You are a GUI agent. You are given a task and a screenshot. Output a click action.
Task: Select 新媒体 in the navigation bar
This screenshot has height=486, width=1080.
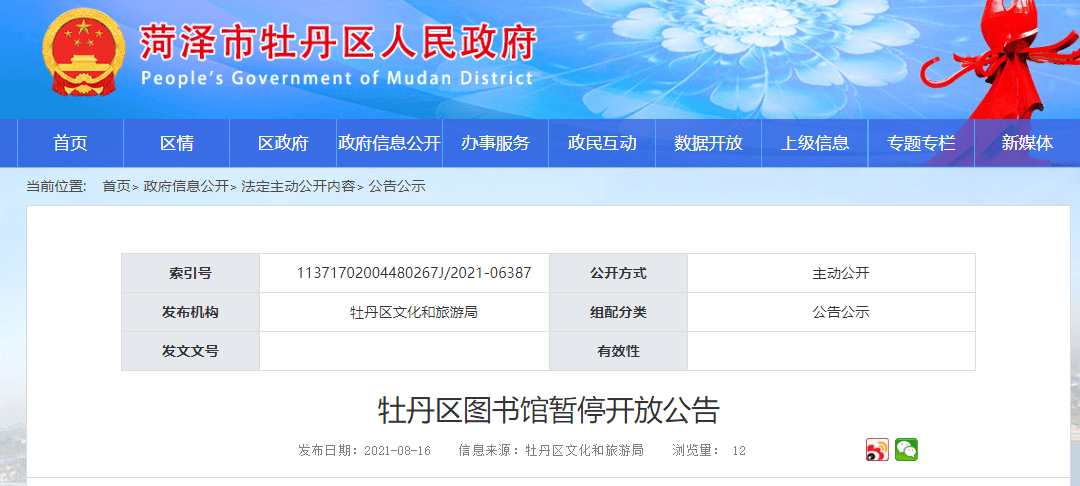click(1027, 143)
